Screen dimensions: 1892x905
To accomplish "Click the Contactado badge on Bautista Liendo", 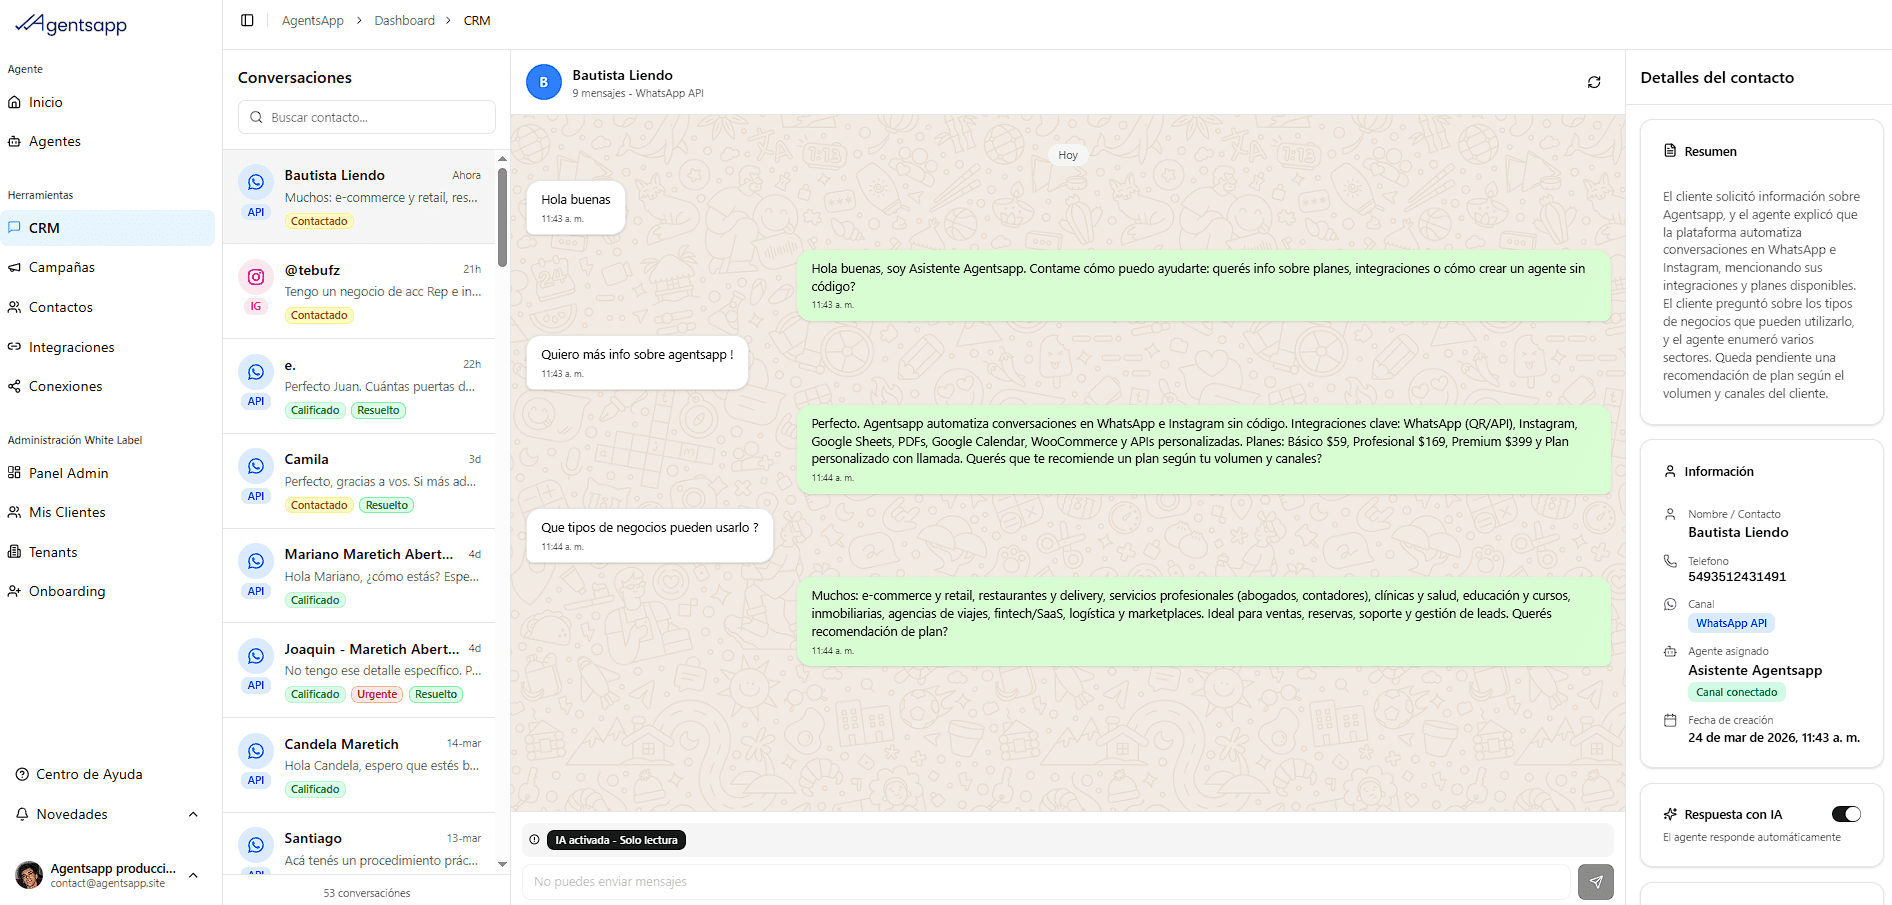I will click(x=319, y=221).
